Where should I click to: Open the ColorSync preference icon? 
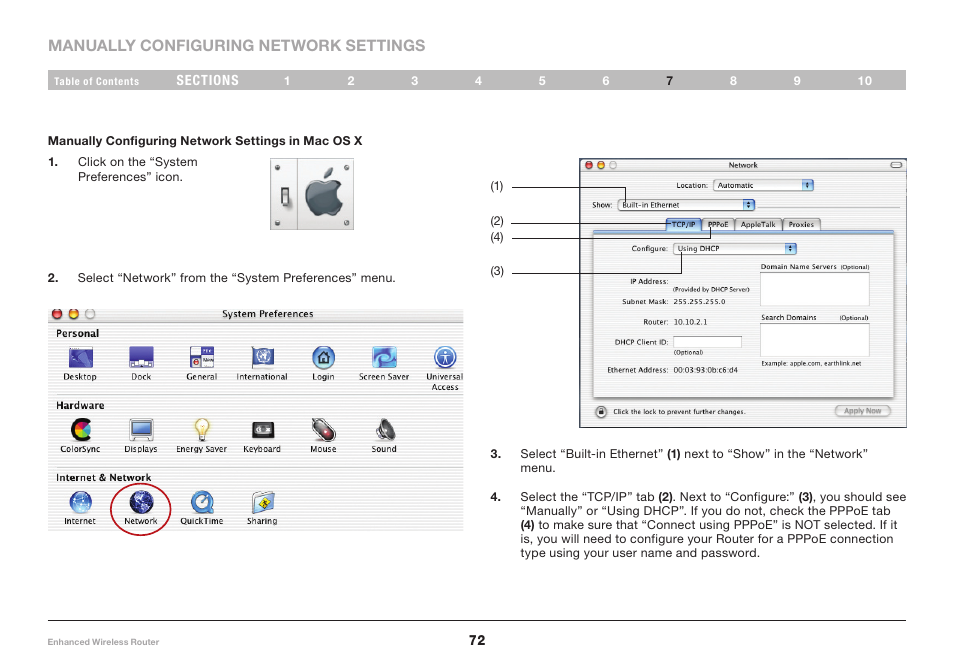coord(80,430)
